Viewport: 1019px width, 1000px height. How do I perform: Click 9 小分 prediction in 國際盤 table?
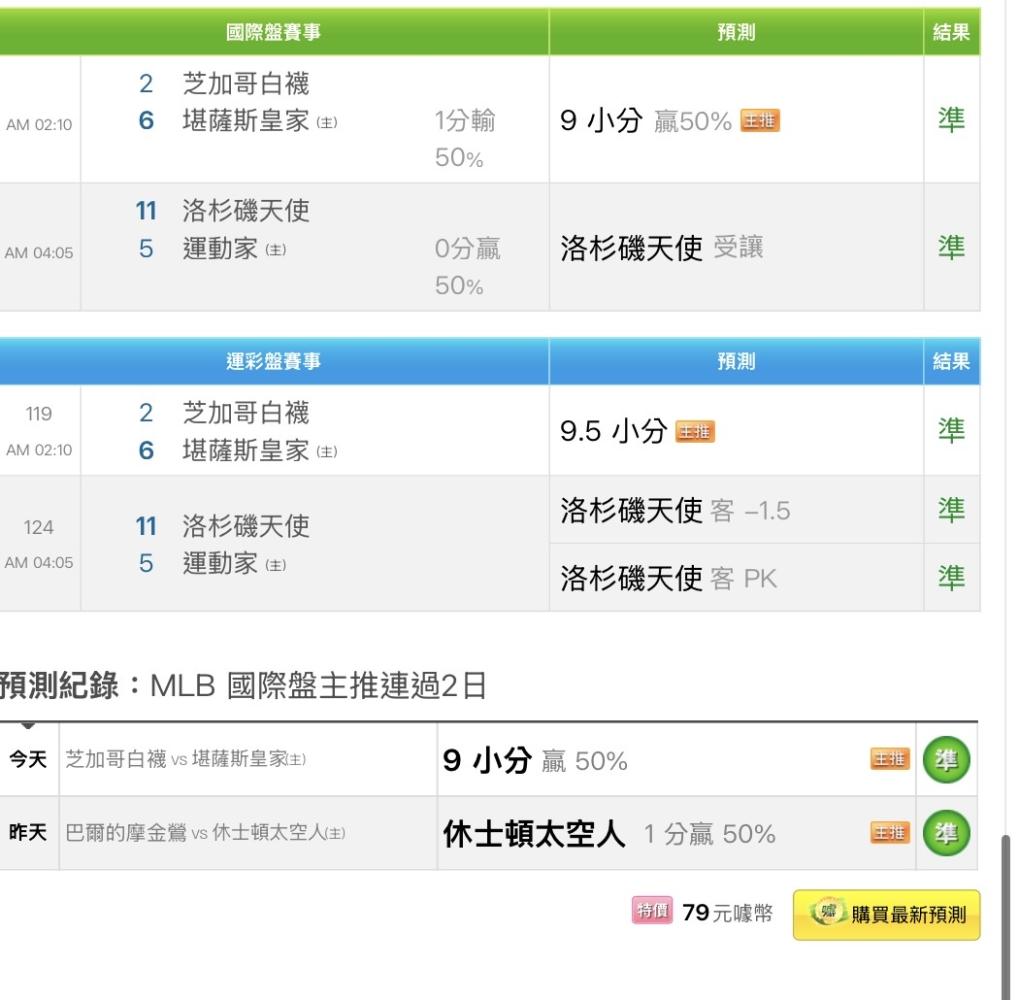click(x=601, y=120)
